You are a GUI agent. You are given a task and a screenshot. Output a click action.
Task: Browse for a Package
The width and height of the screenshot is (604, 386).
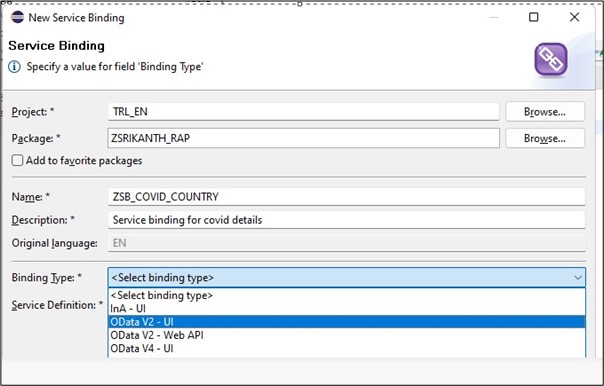(x=545, y=138)
